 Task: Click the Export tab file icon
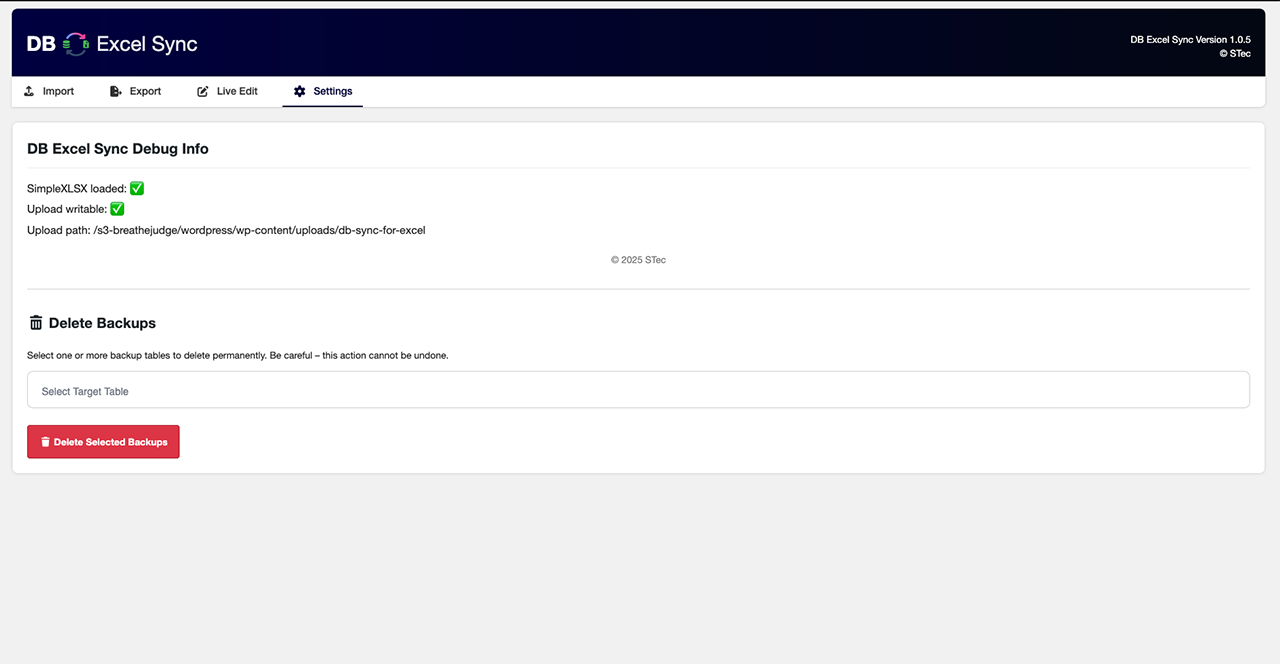116,91
